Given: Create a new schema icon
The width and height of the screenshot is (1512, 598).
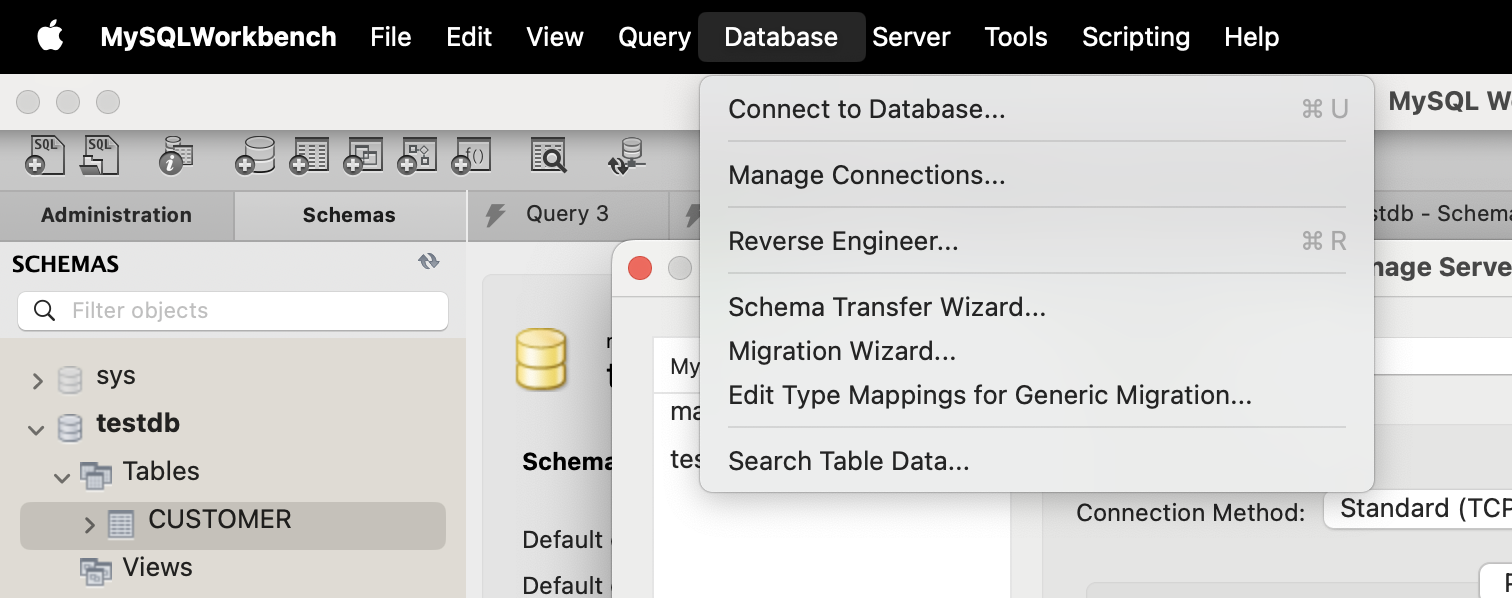Looking at the screenshot, I should 255,156.
